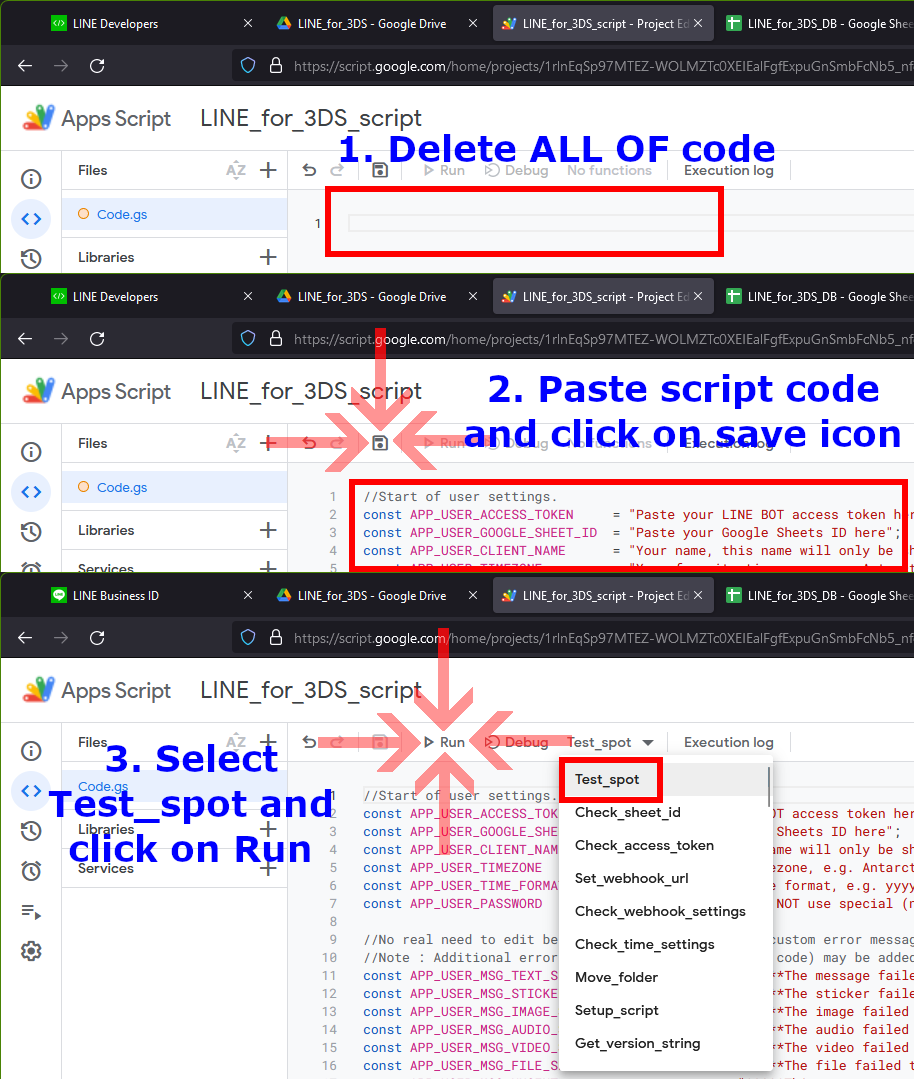Click the reload icon in the step 2 browser
Image resolution: width=914 pixels, height=1079 pixels.
(x=97, y=339)
